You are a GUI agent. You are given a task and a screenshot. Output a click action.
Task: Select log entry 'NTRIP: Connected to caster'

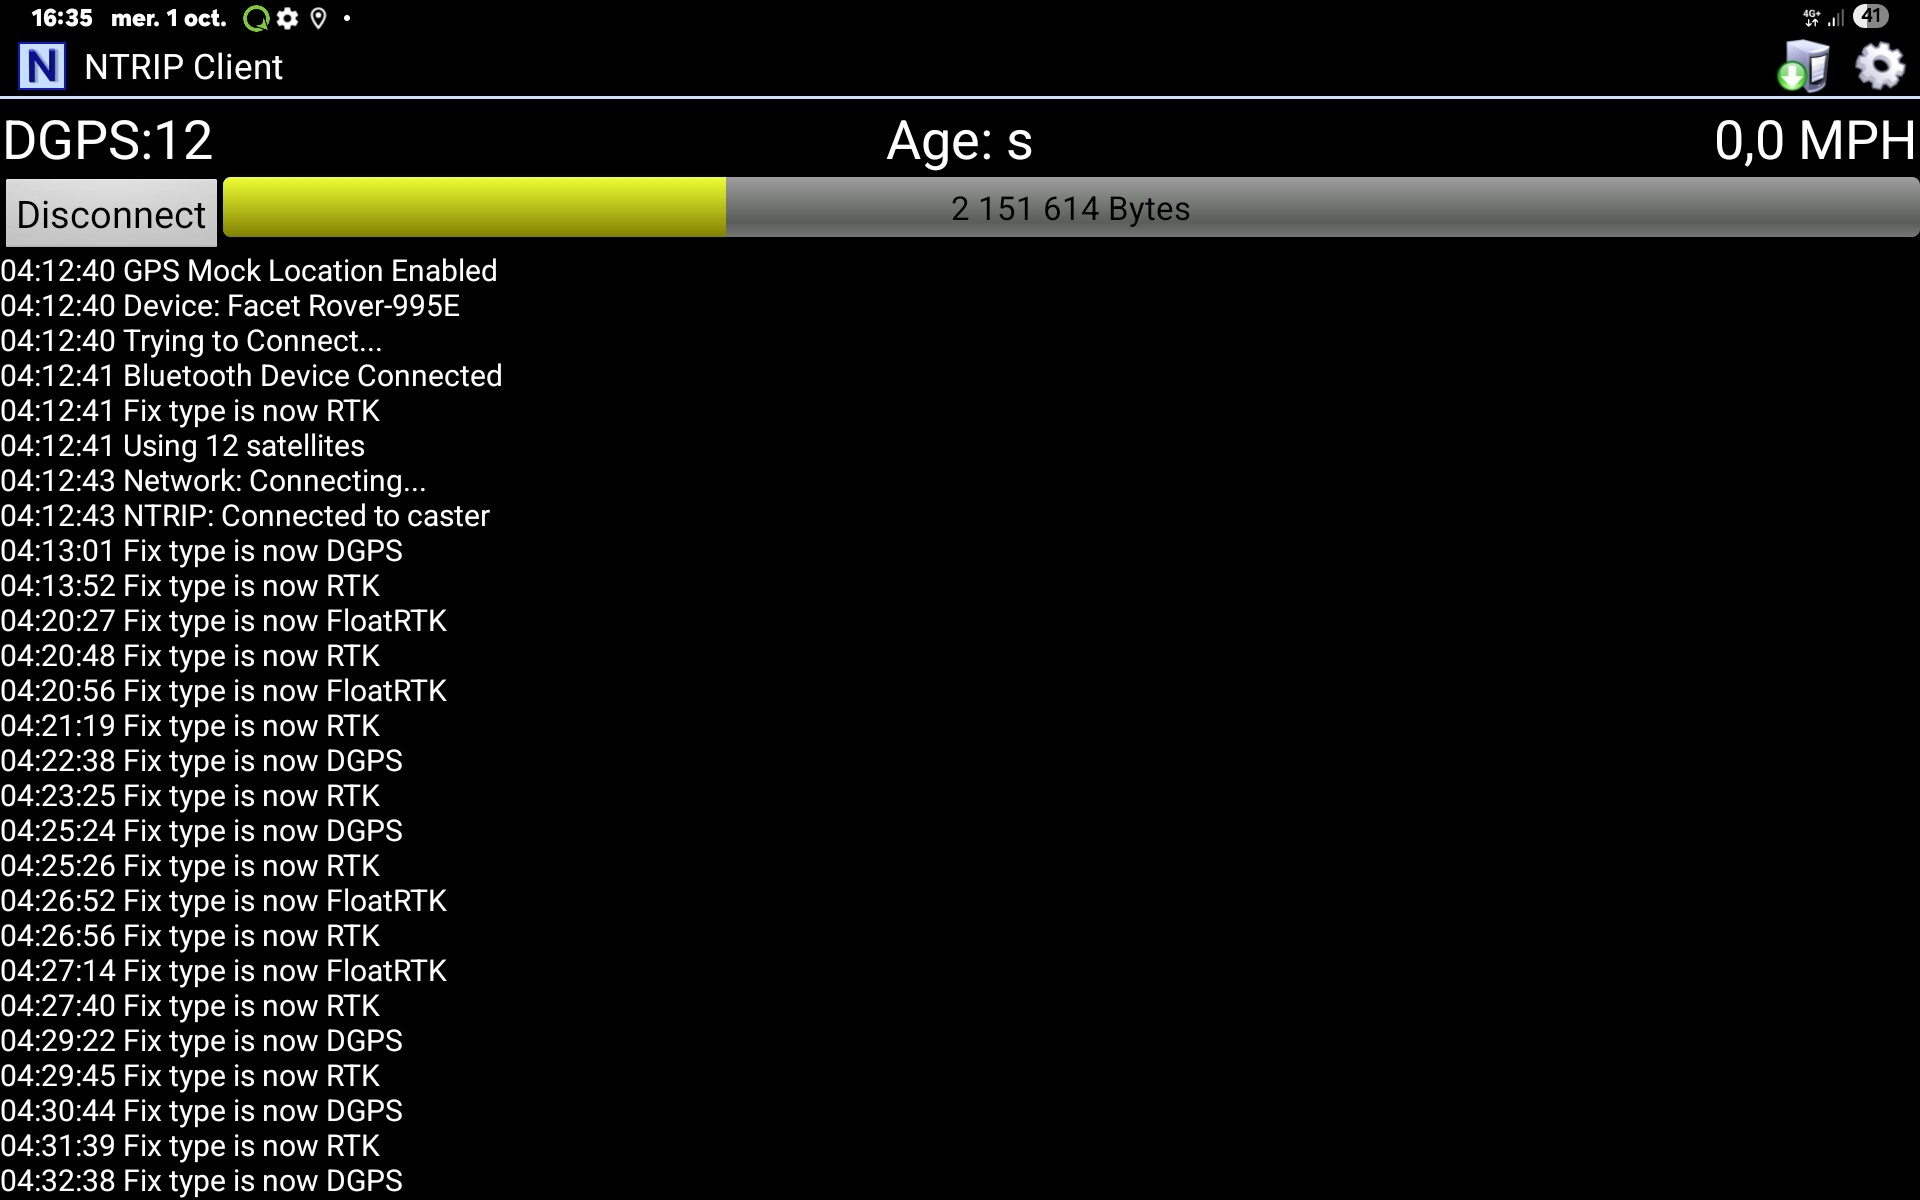245,516
